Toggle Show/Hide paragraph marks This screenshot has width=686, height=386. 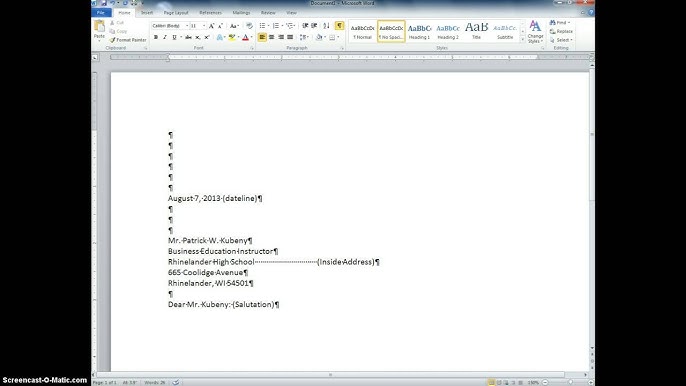click(340, 26)
